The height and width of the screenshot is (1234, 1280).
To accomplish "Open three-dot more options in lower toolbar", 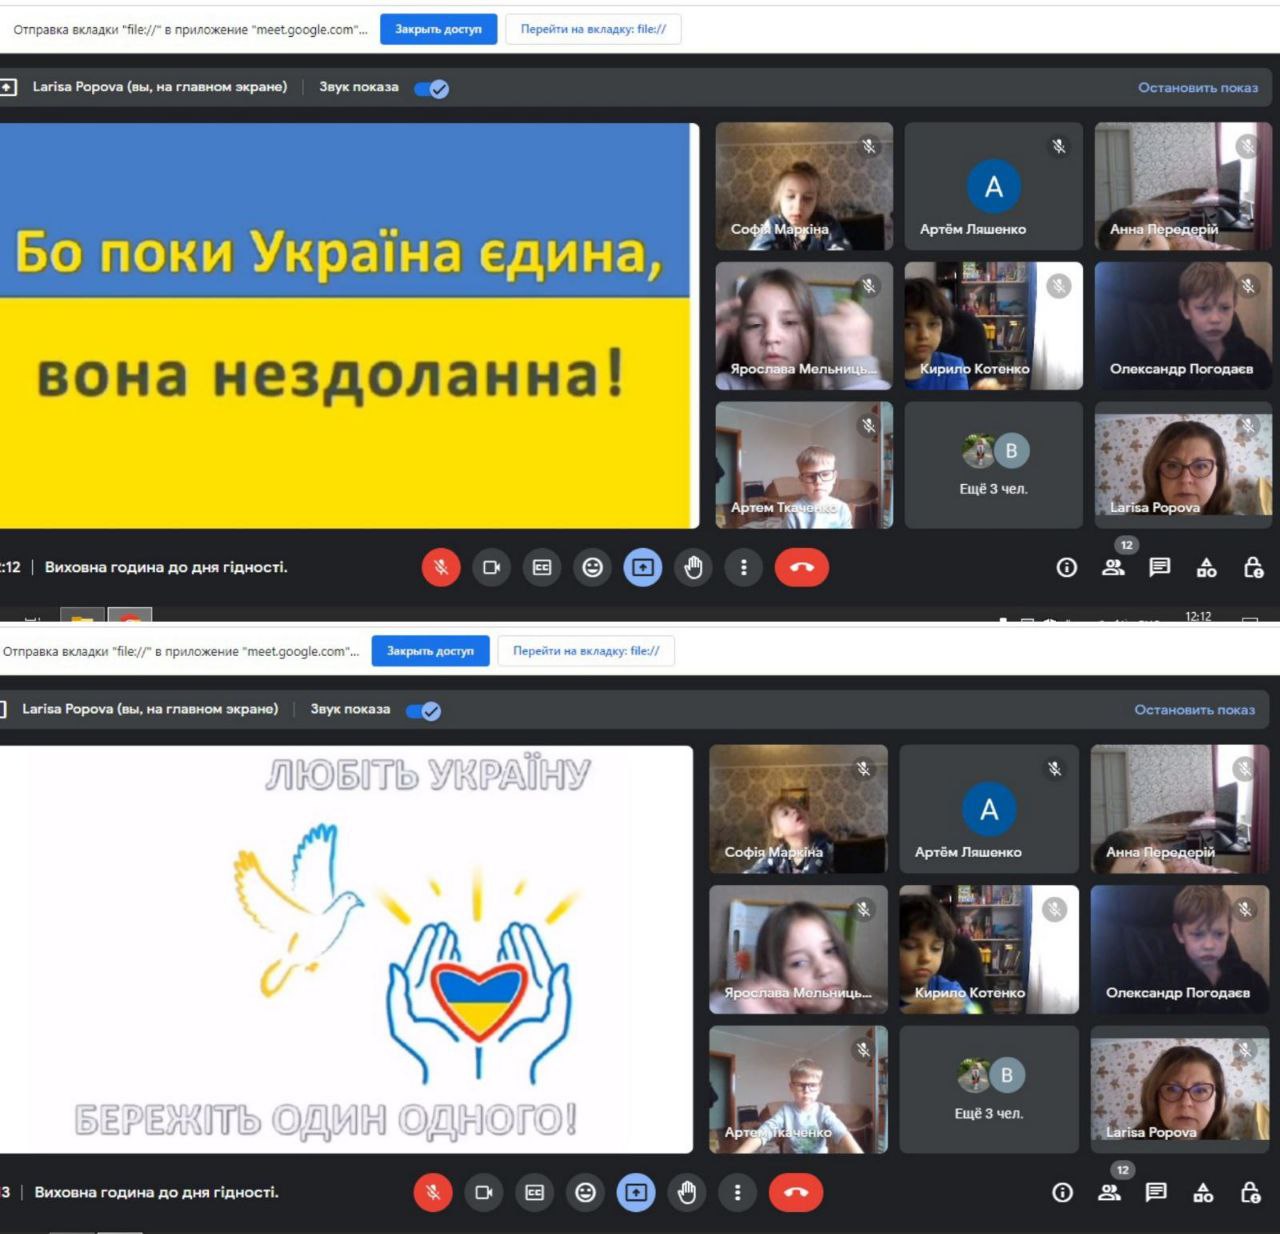I will pos(737,1192).
